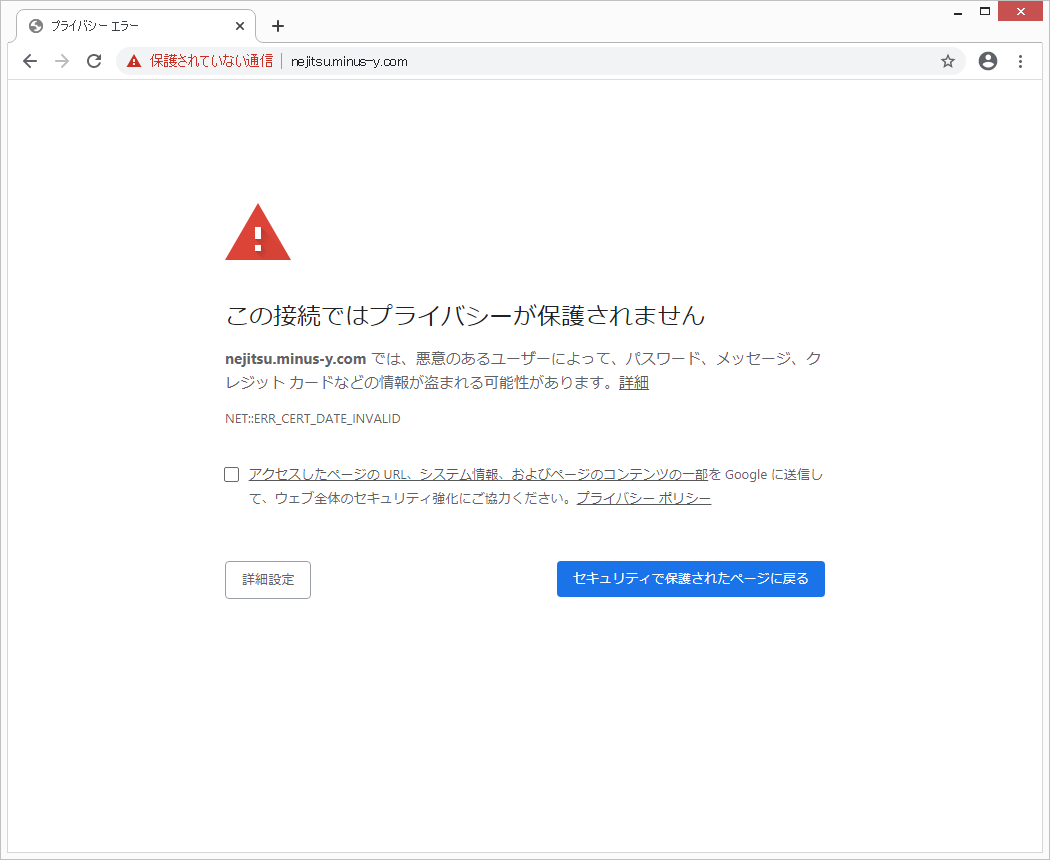1050x860 pixels.
Task: Click the NET::ERR_CERT_DATE_INVALID error code
Action: [x=313, y=419]
